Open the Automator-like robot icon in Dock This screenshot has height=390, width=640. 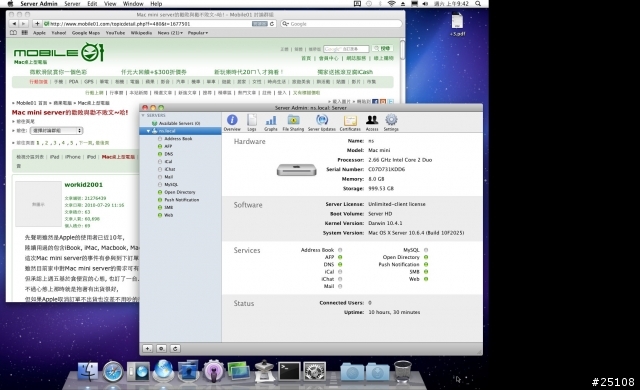tap(264, 371)
